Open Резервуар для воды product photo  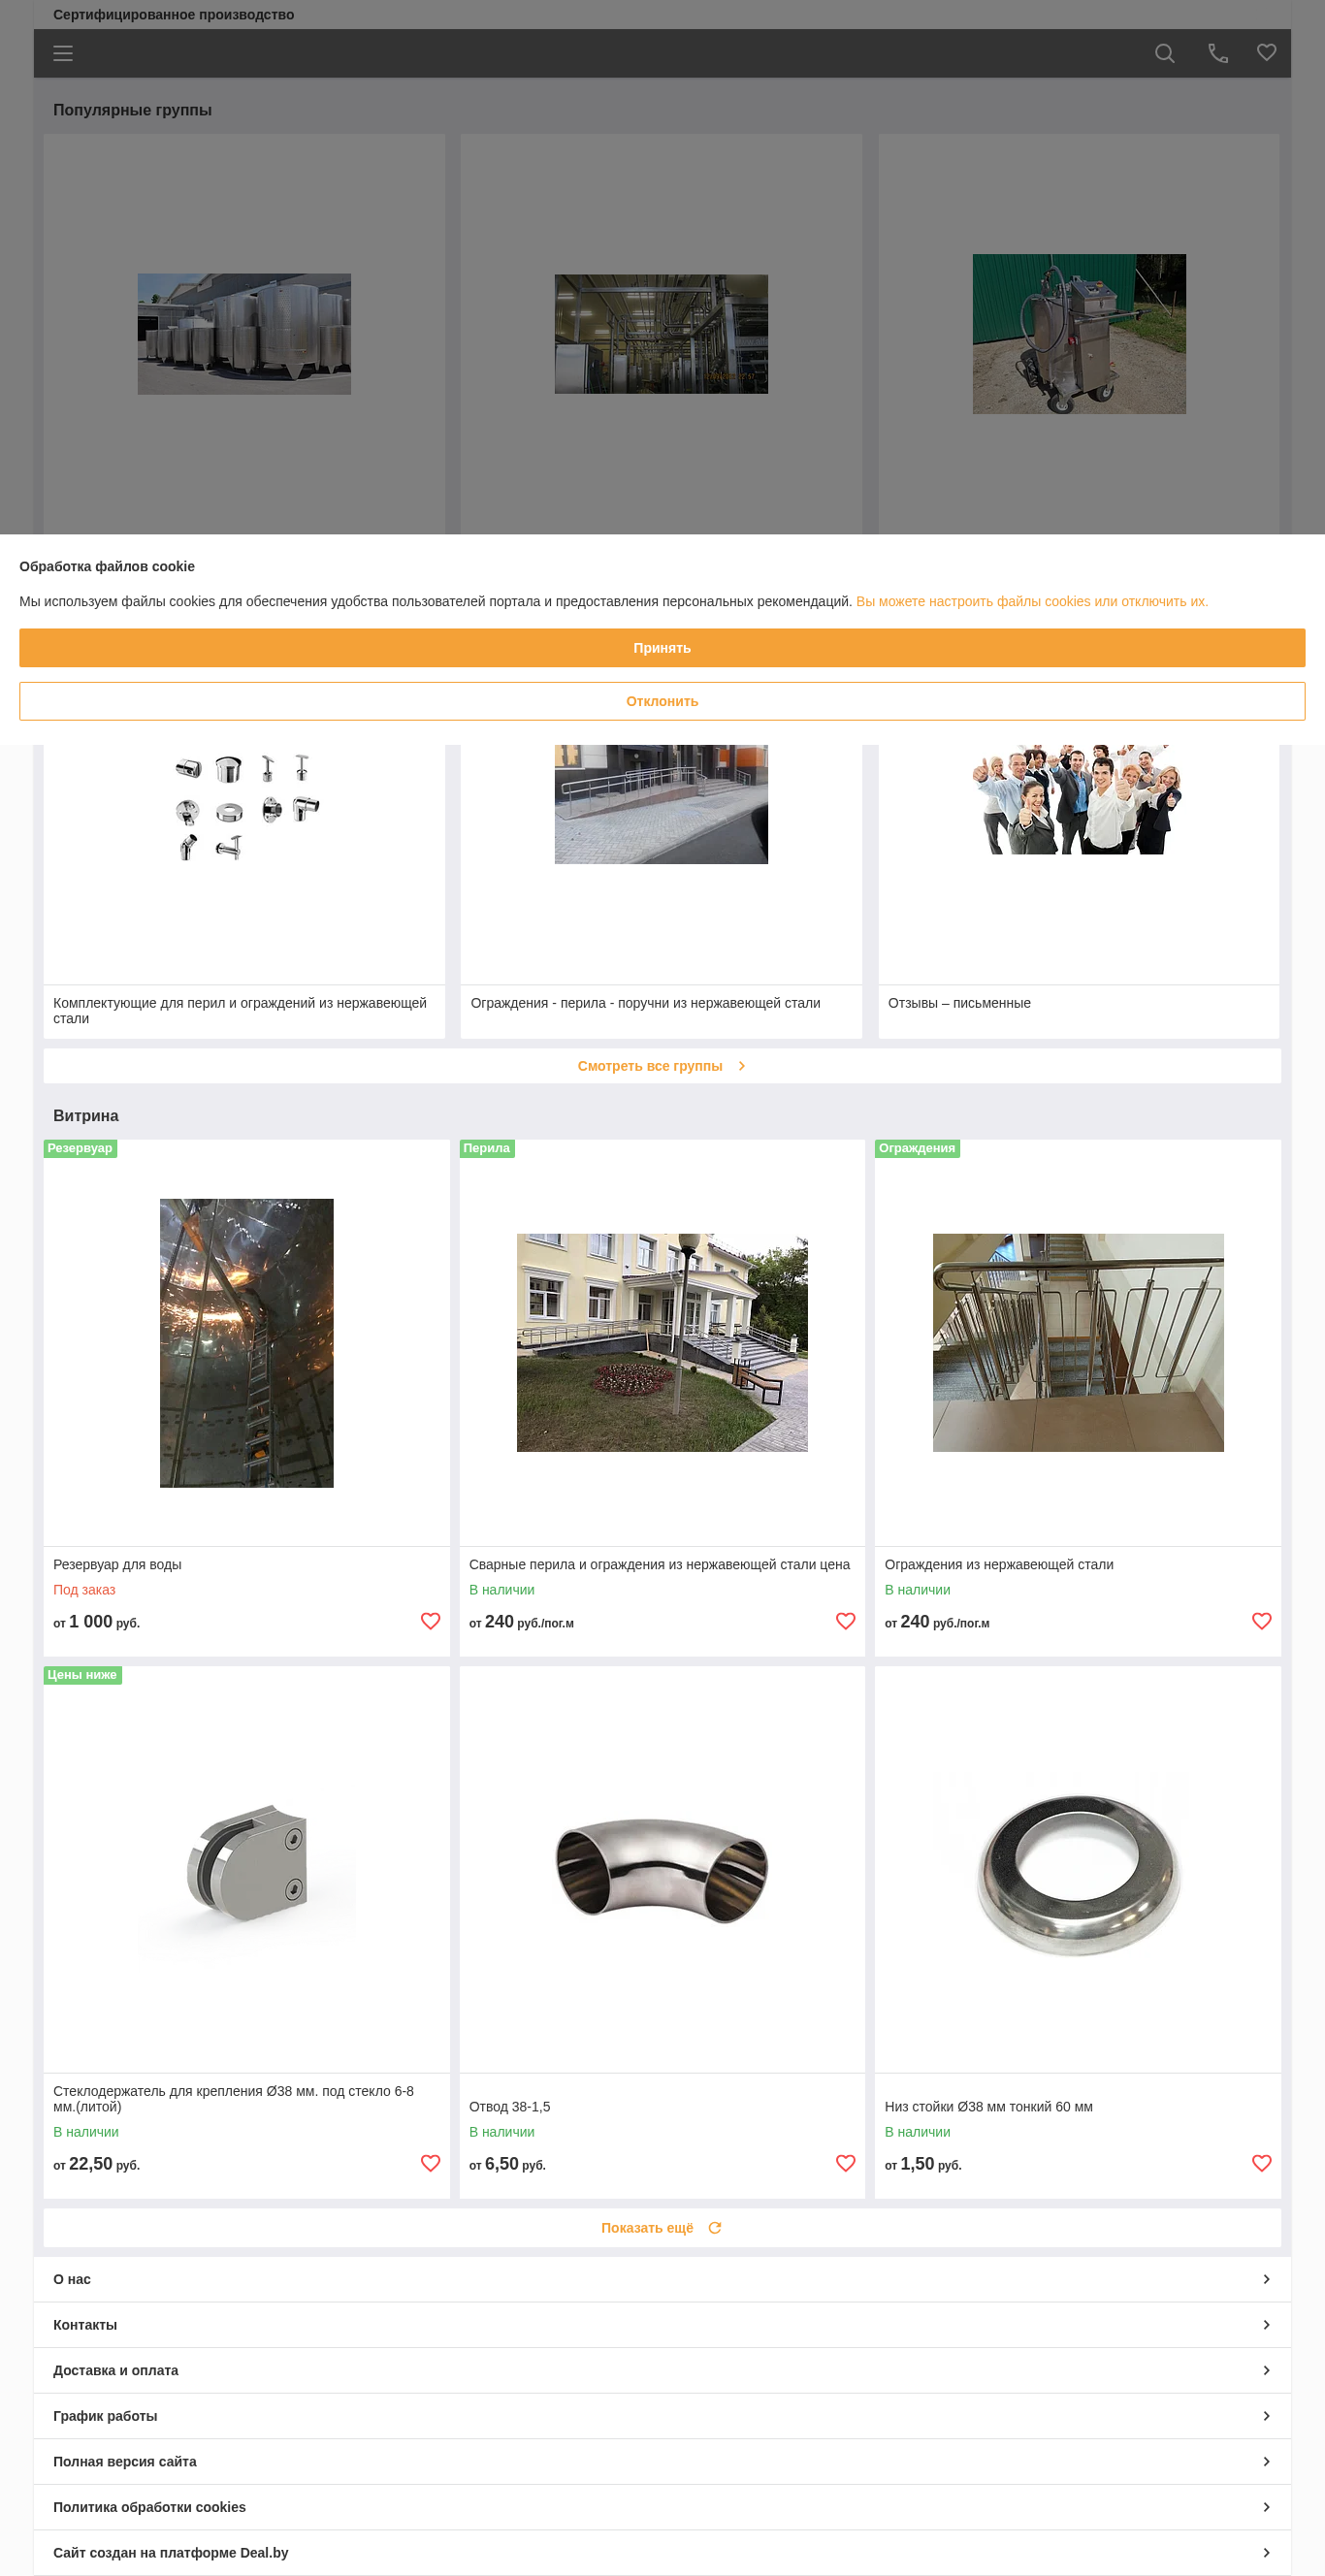pyautogui.click(x=247, y=1343)
